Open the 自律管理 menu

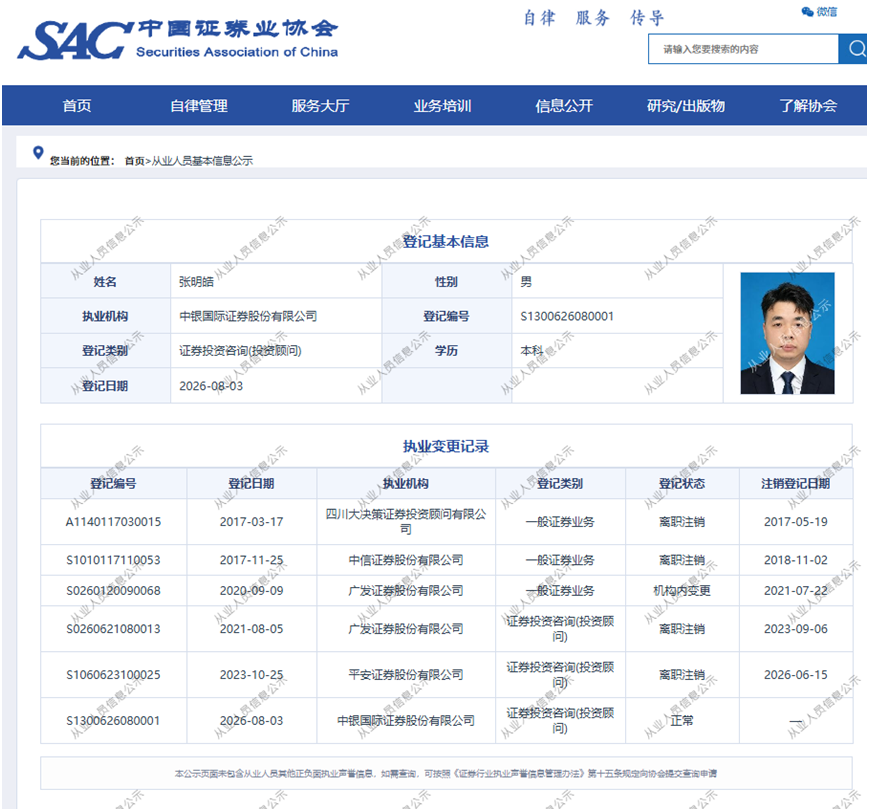tap(198, 105)
